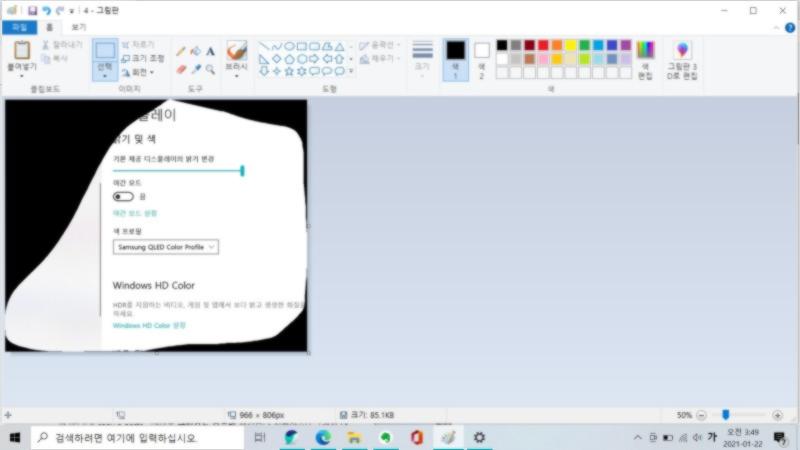Click 잘라내기 (Cut) scissors button
This screenshot has height=450, width=800.
(62, 45)
